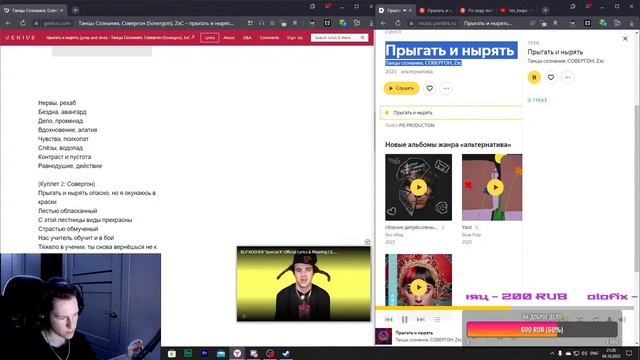Viewport: 640px width, 360px height.
Task: Close the picture-in-picture video popup
Action: 367,242
